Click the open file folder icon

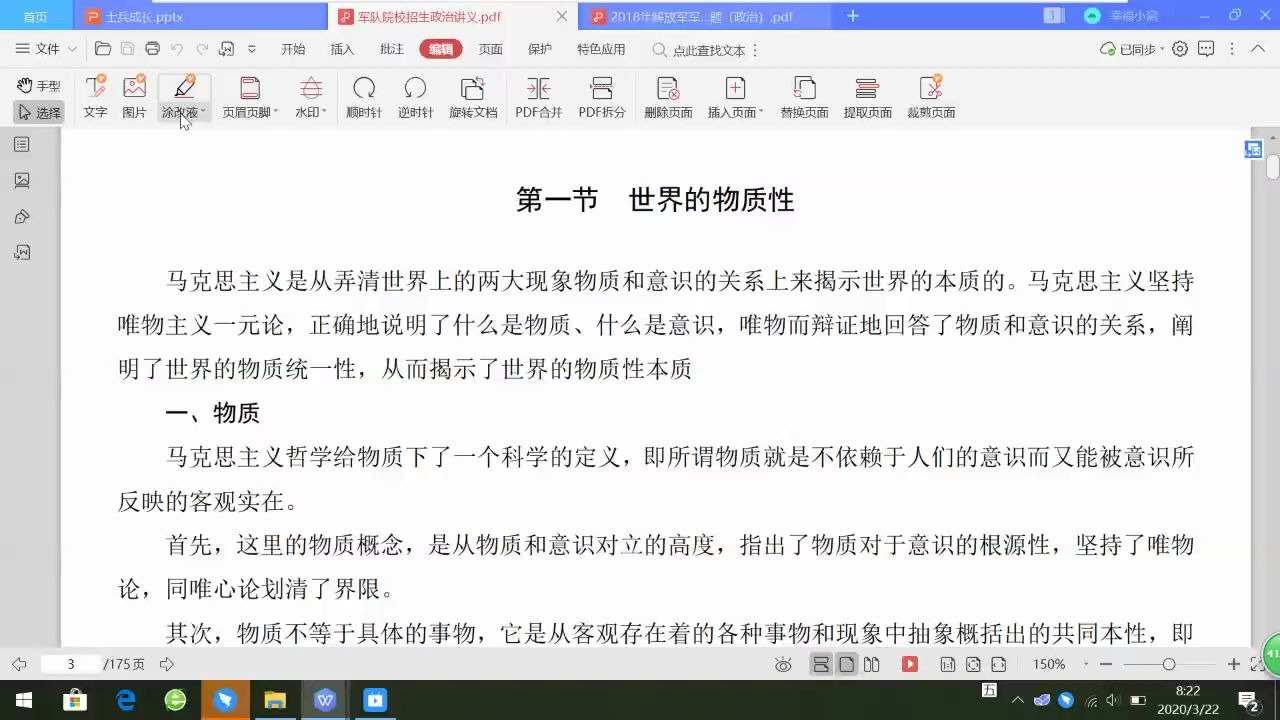102,49
